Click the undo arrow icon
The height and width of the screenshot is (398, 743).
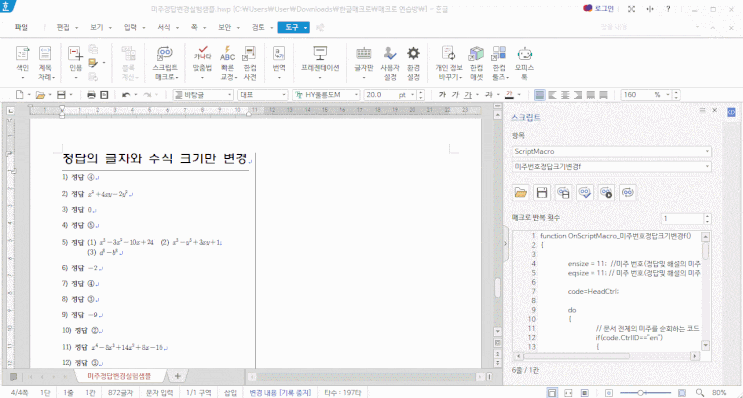pos(126,95)
